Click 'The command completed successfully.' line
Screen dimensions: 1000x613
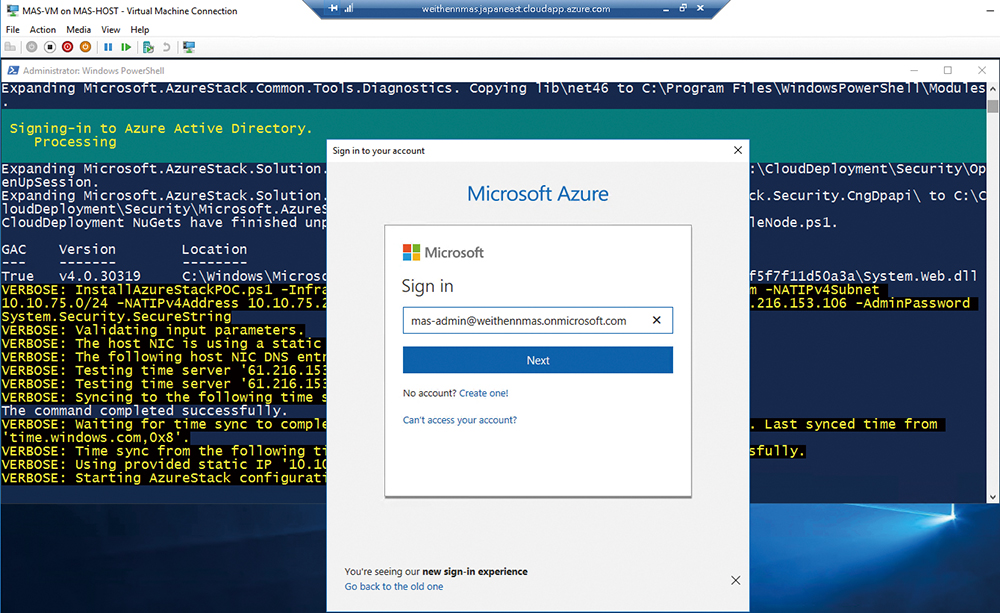[144, 411]
